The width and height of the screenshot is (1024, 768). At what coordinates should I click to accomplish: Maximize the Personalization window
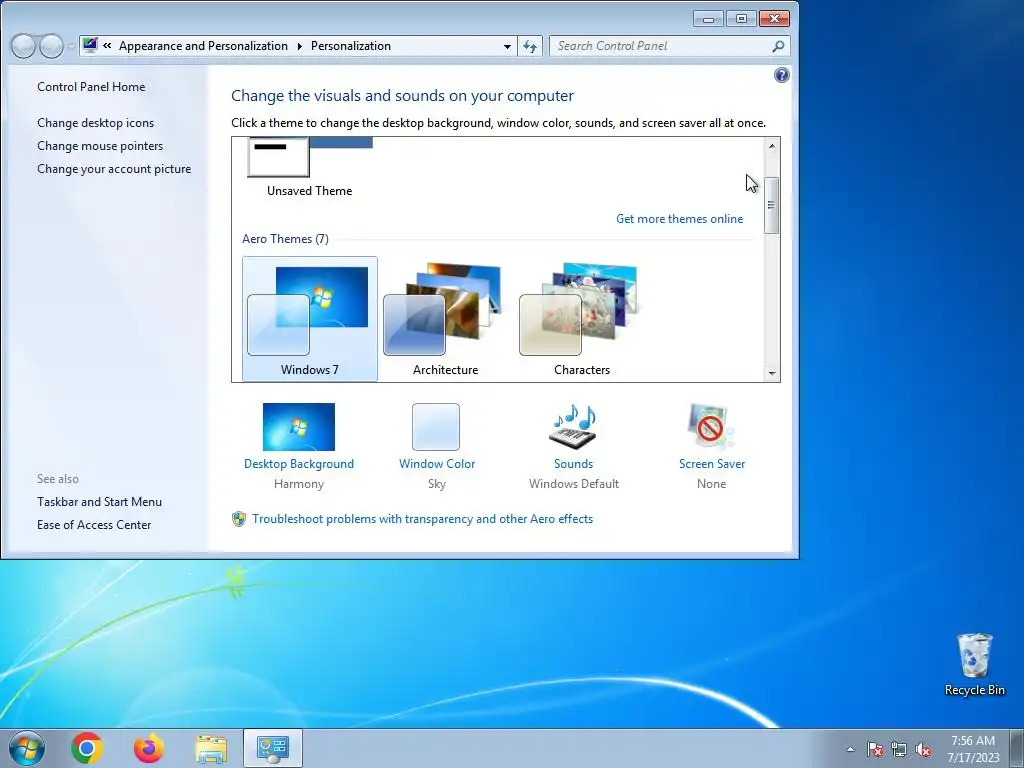(x=741, y=19)
